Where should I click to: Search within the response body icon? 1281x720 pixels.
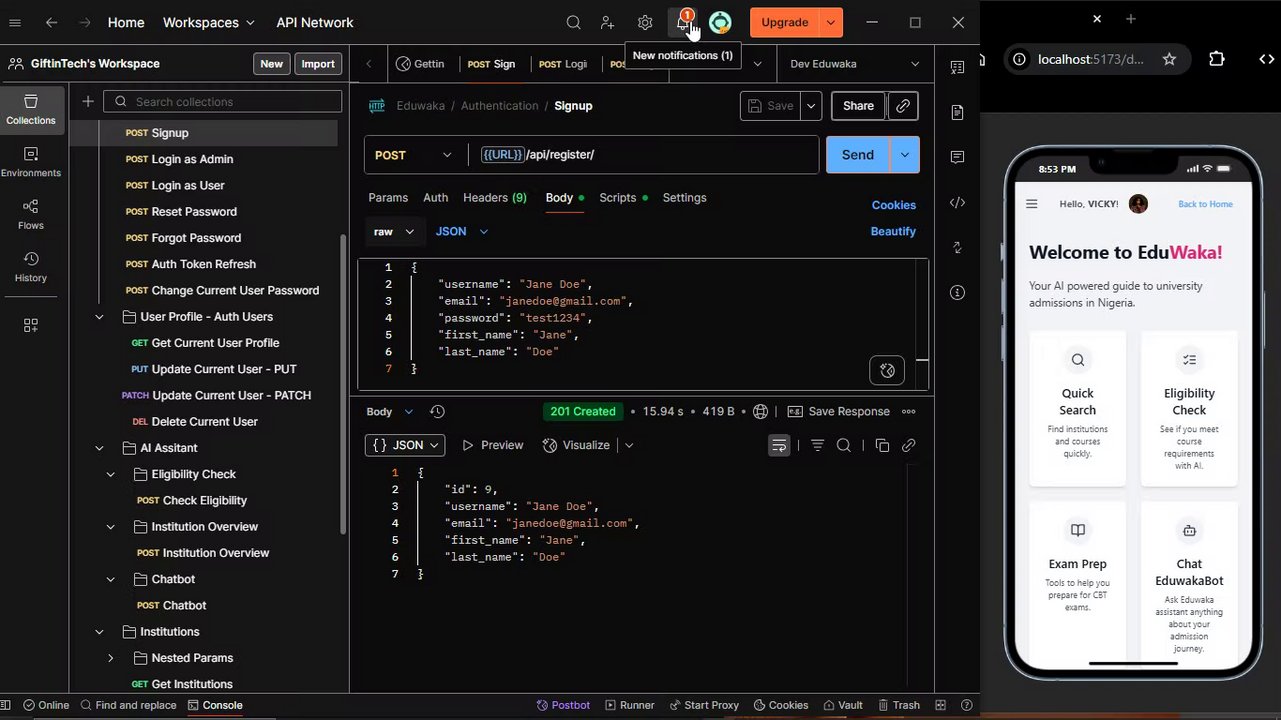(x=844, y=445)
